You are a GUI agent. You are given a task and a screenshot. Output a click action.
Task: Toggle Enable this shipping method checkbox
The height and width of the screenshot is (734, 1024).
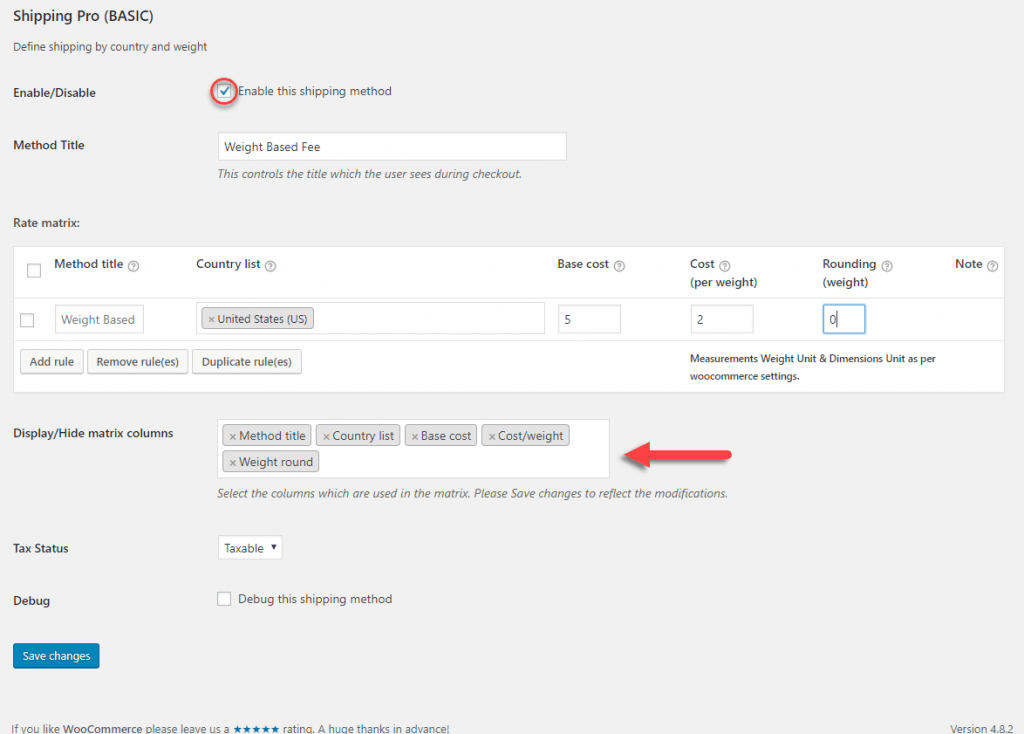click(224, 91)
